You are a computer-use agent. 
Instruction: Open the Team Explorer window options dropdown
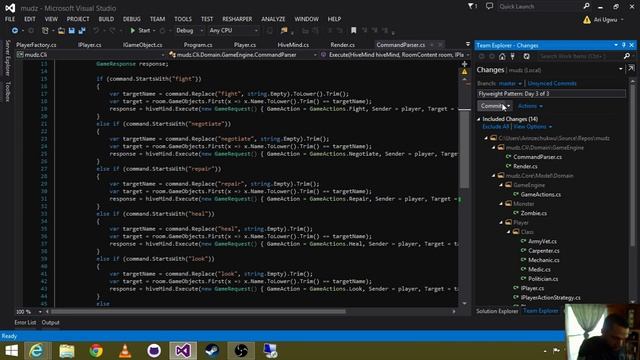point(616,45)
